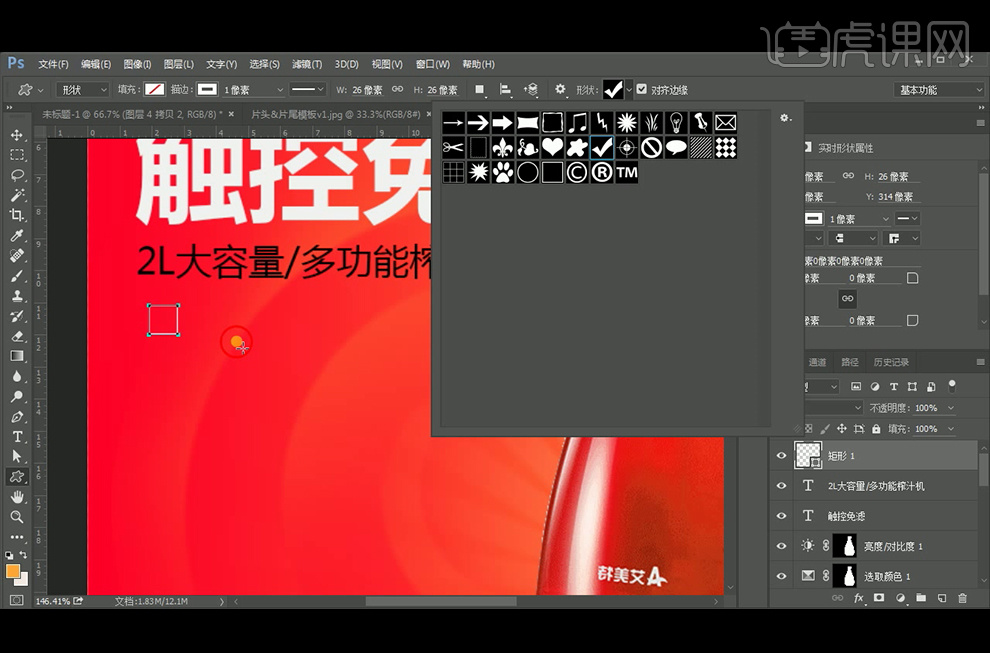Switch to 片头&片尾模板v1.jpg document tab
The height and width of the screenshot is (653, 990).
coord(335,114)
